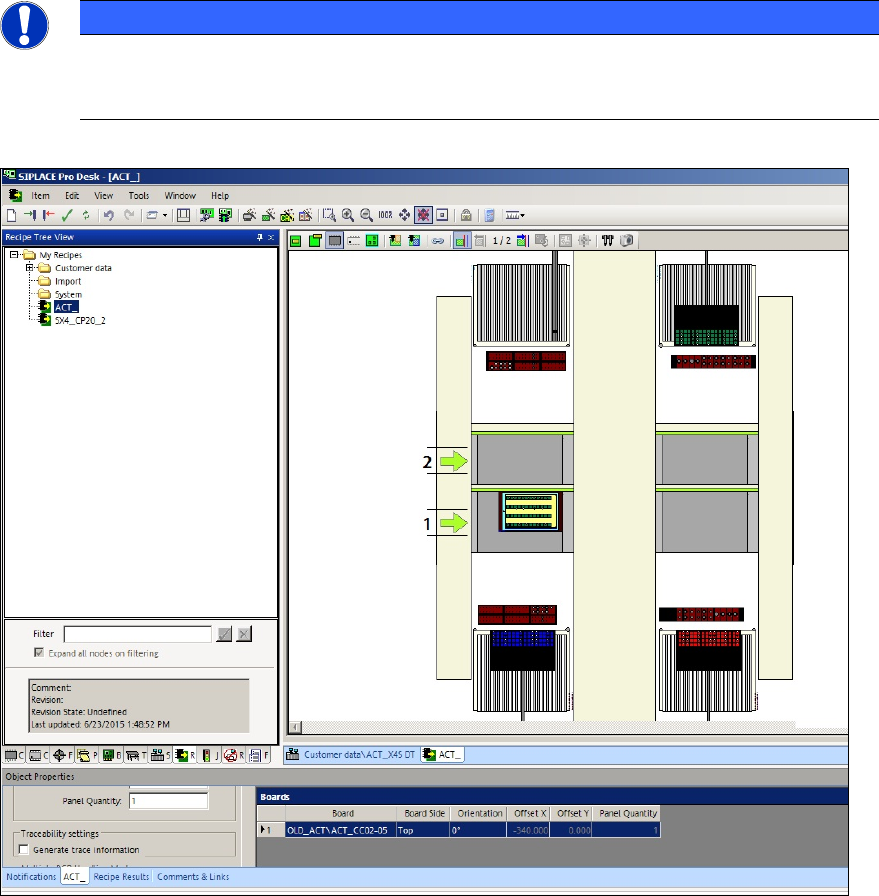Click the link chain icon in view toolbar
This screenshot has width=879, height=896.
pyautogui.click(x=438, y=241)
